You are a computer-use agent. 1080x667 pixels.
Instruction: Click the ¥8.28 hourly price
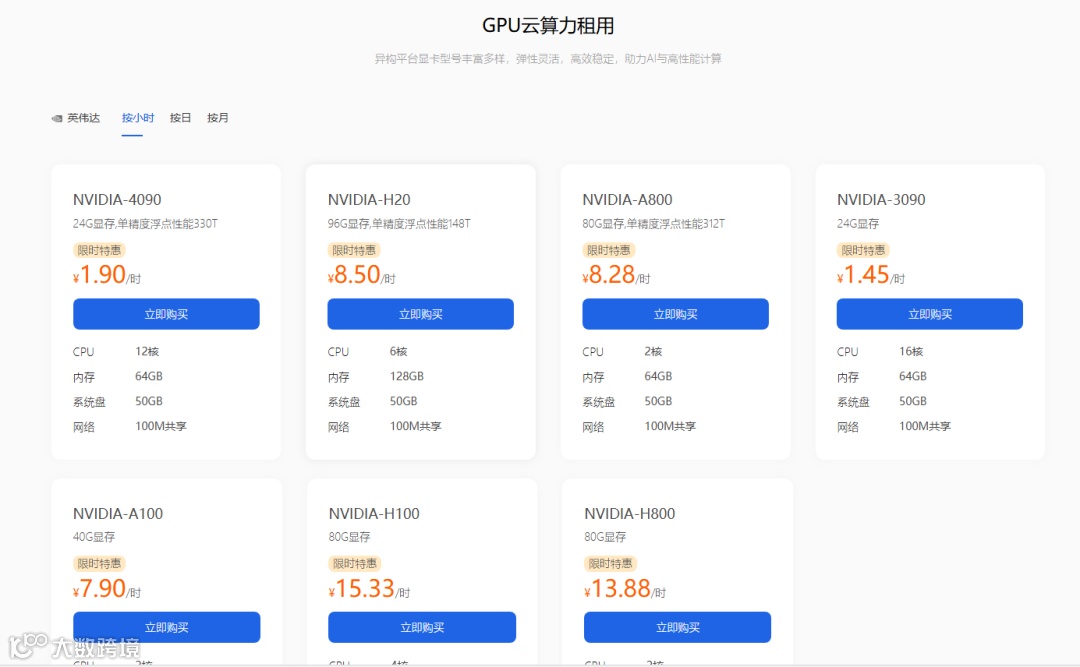click(616, 275)
